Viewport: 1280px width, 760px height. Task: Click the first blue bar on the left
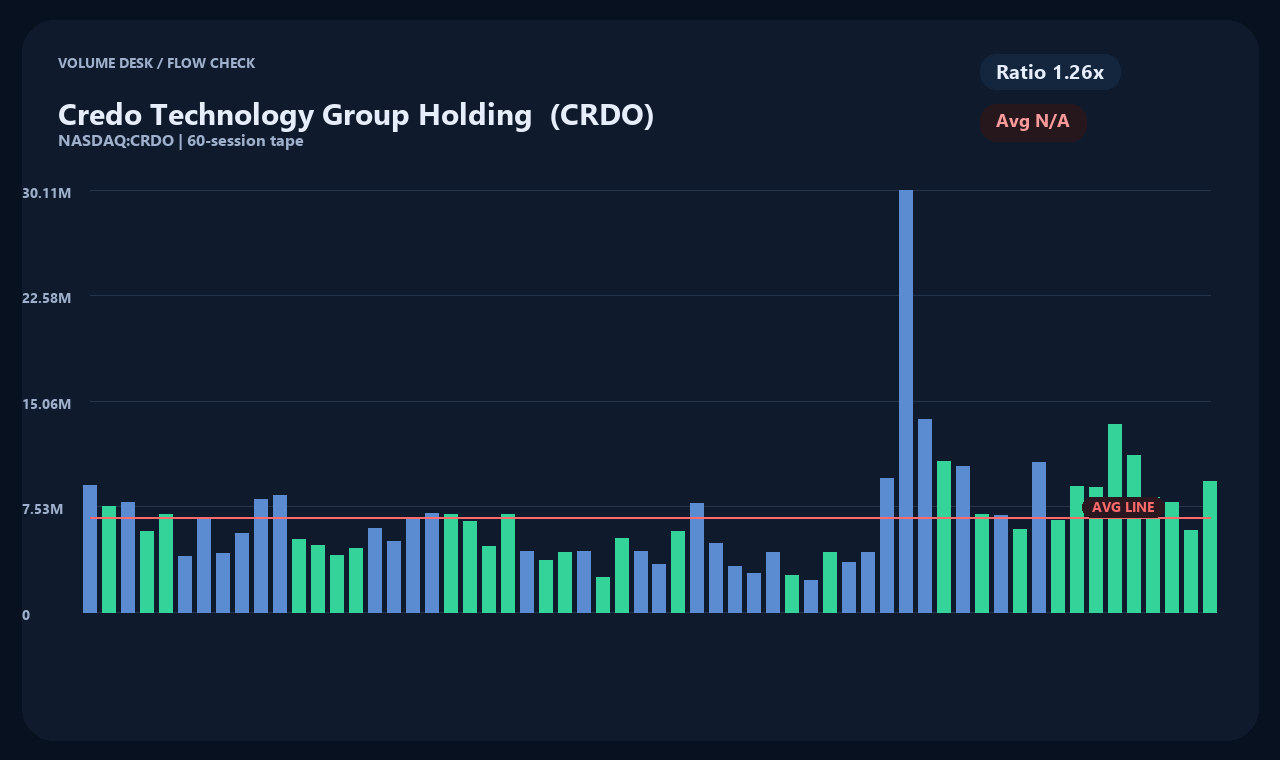pyautogui.click(x=90, y=549)
